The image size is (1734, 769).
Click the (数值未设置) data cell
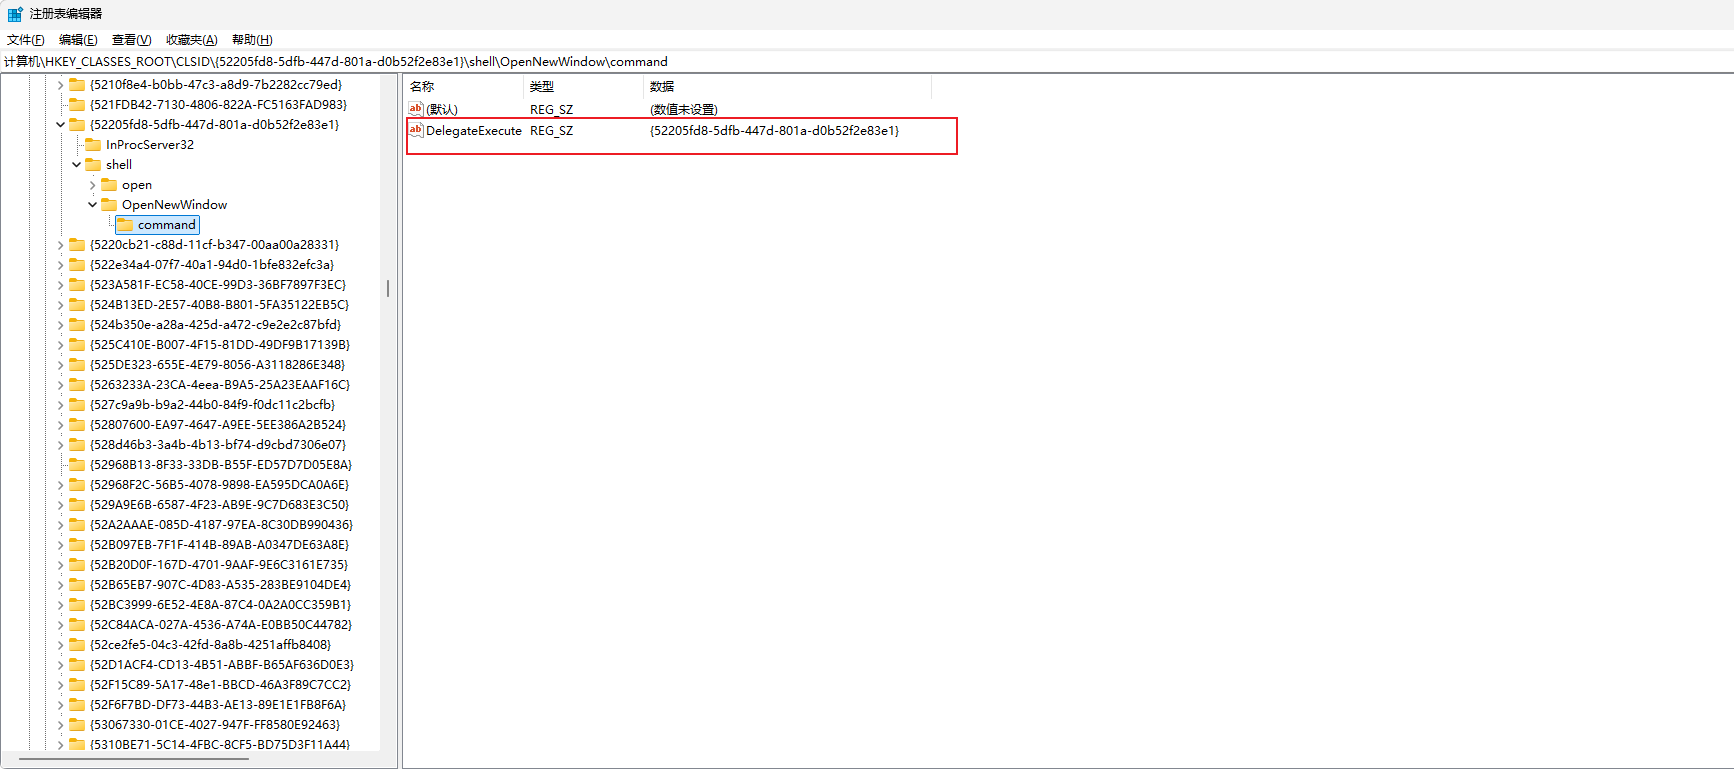[x=684, y=110]
